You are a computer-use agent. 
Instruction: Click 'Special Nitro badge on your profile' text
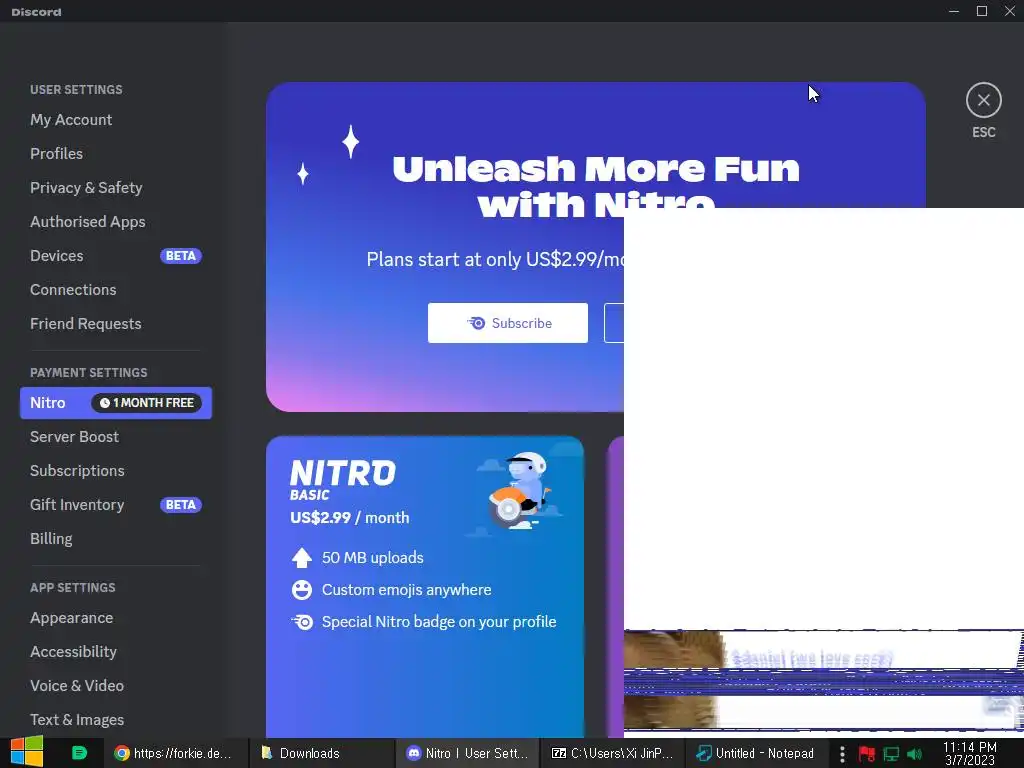click(x=439, y=622)
